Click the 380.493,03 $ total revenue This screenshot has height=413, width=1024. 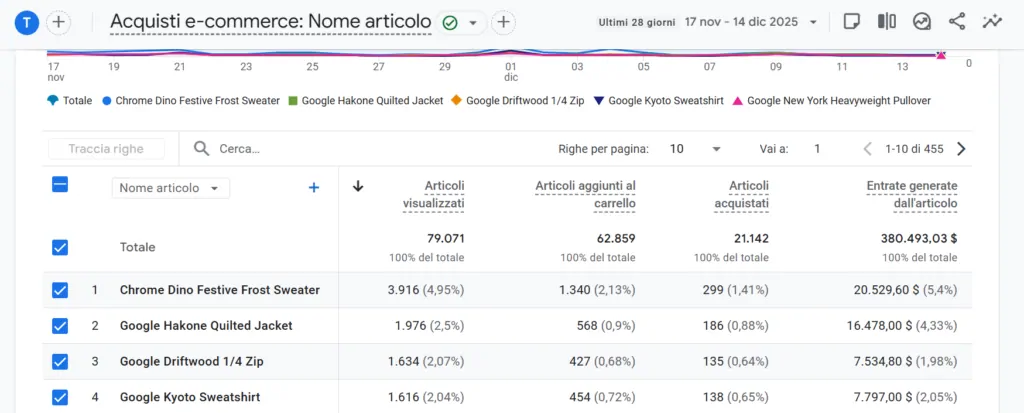tap(919, 239)
